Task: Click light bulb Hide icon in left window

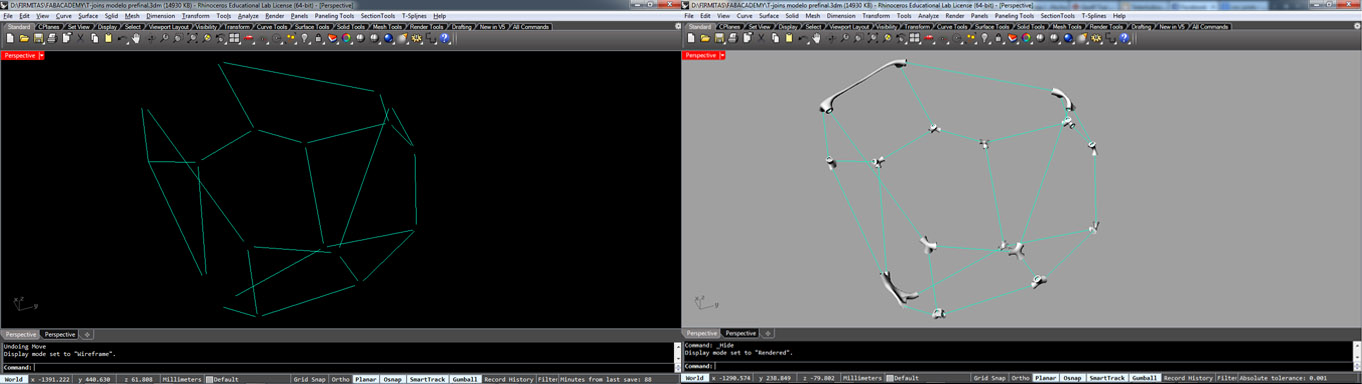Action: point(305,38)
